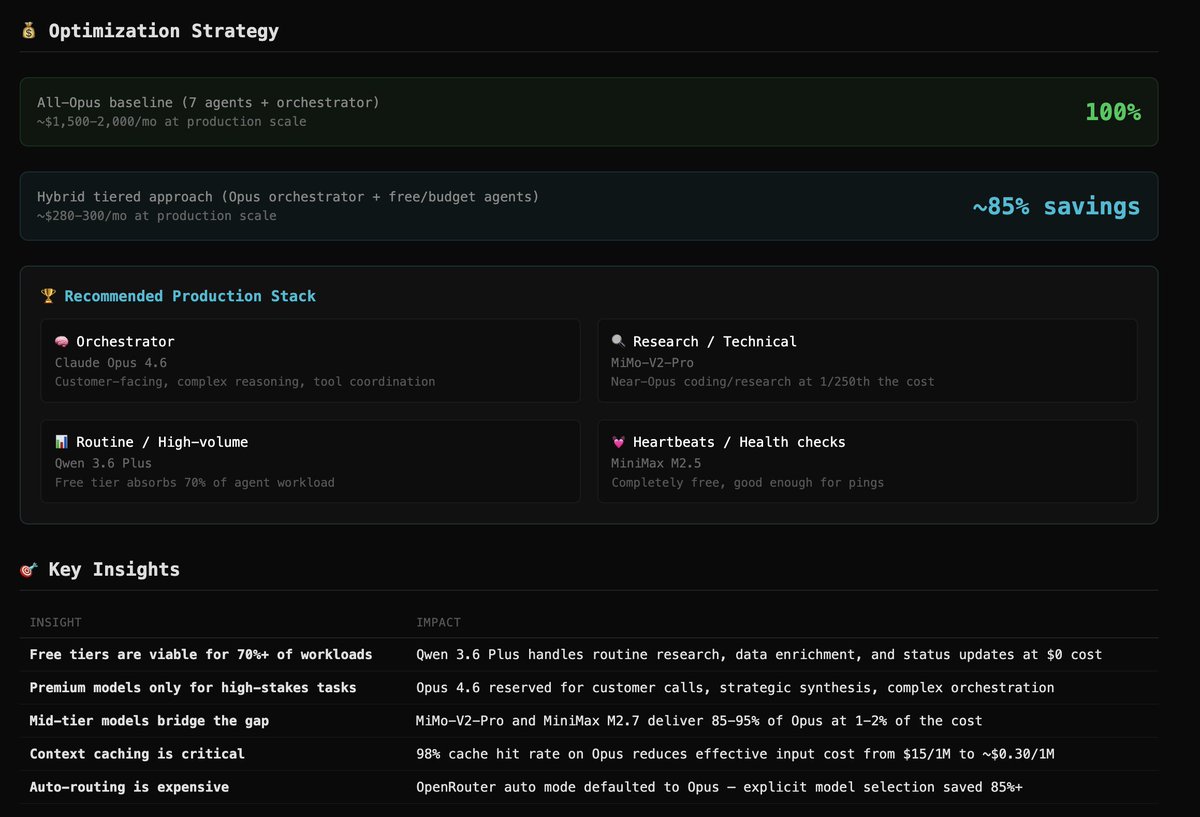Image resolution: width=1200 pixels, height=817 pixels.
Task: Select the Key Insights heading
Action: click(114, 570)
